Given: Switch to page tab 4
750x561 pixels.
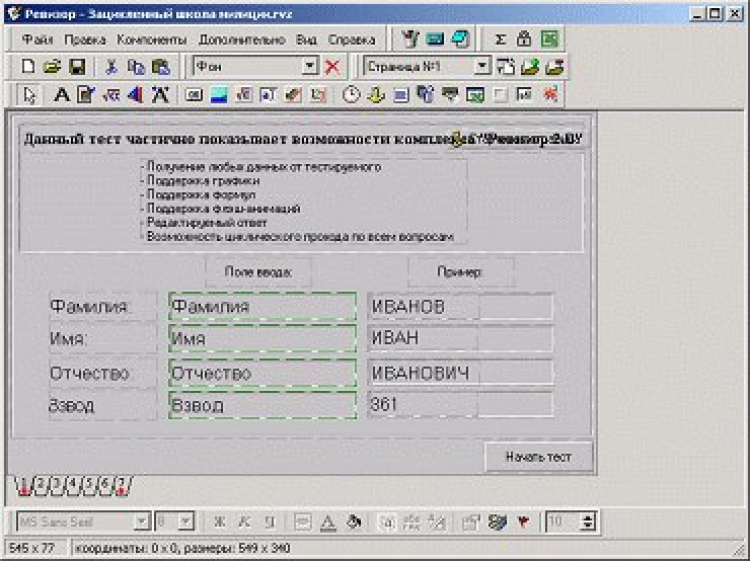Looking at the screenshot, I should point(73,485).
